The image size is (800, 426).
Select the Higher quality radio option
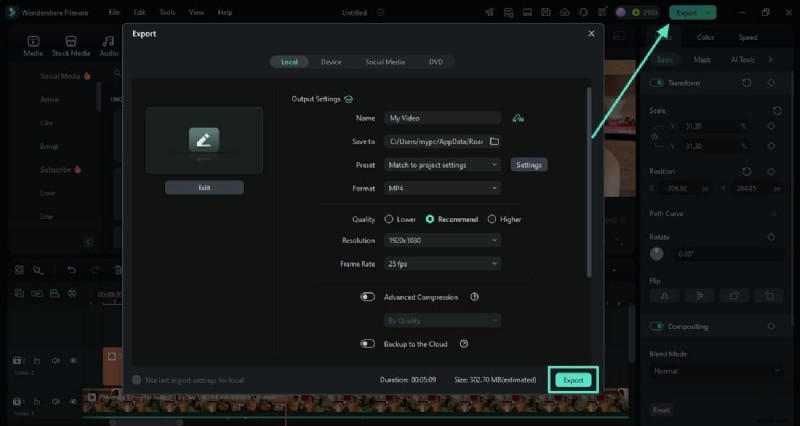[x=492, y=219]
